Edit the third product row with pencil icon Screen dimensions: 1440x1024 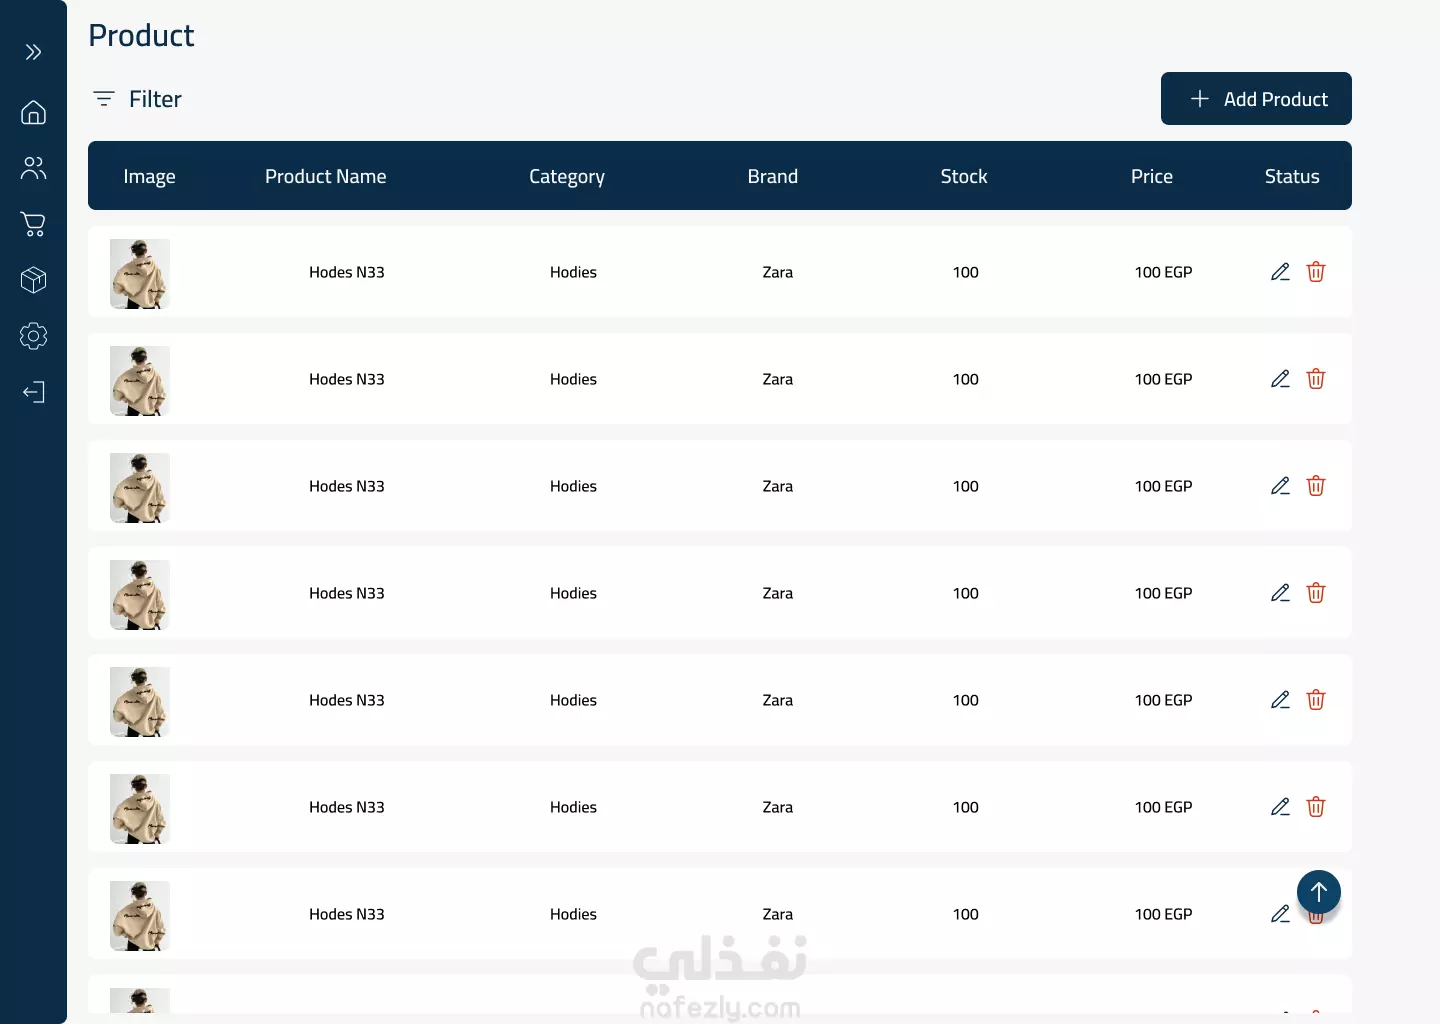click(x=1280, y=486)
